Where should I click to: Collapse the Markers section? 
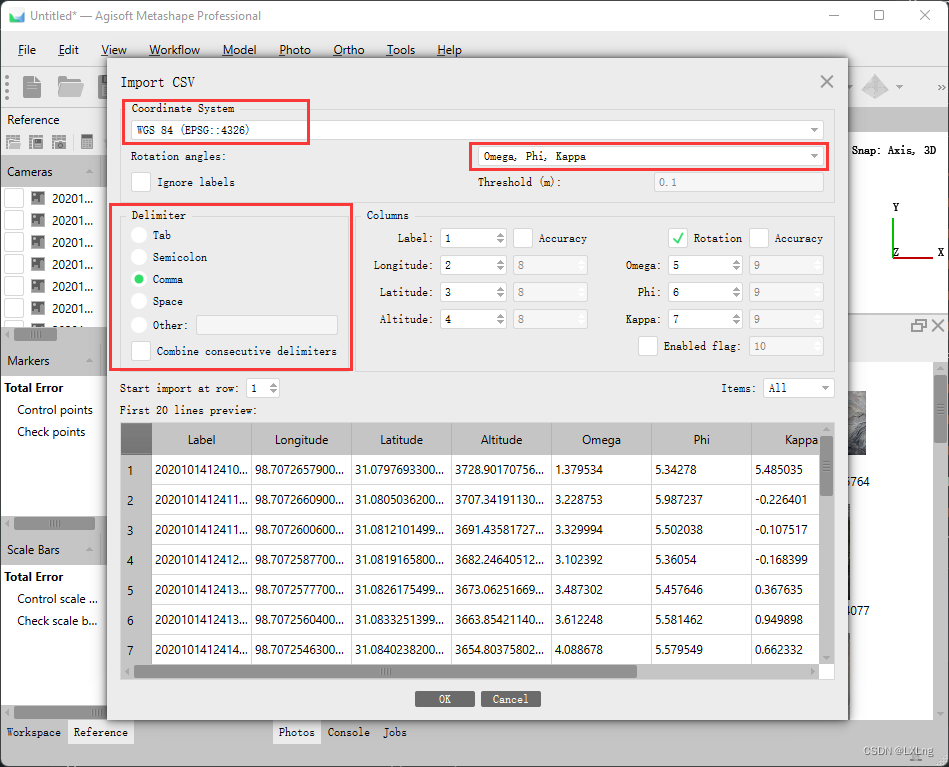90,360
